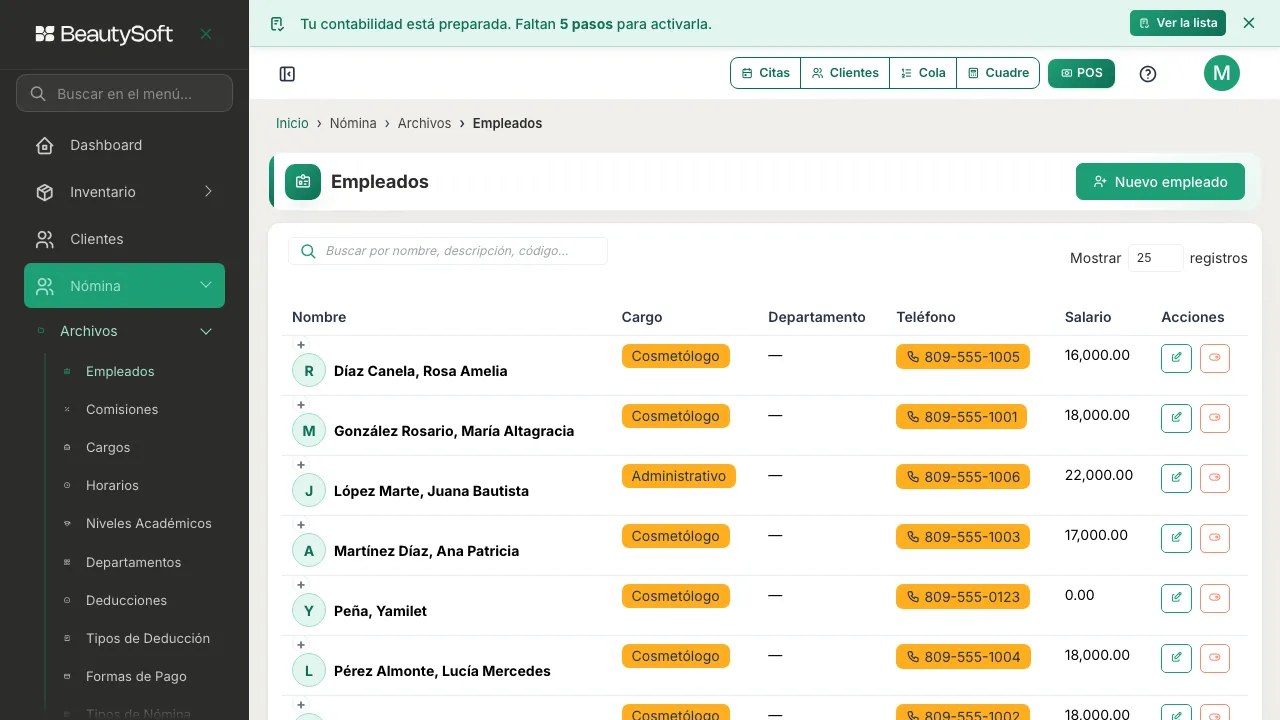Edit employee Díaz Canela, Rosa Amelia
This screenshot has height=720, width=1280.
coord(1176,358)
